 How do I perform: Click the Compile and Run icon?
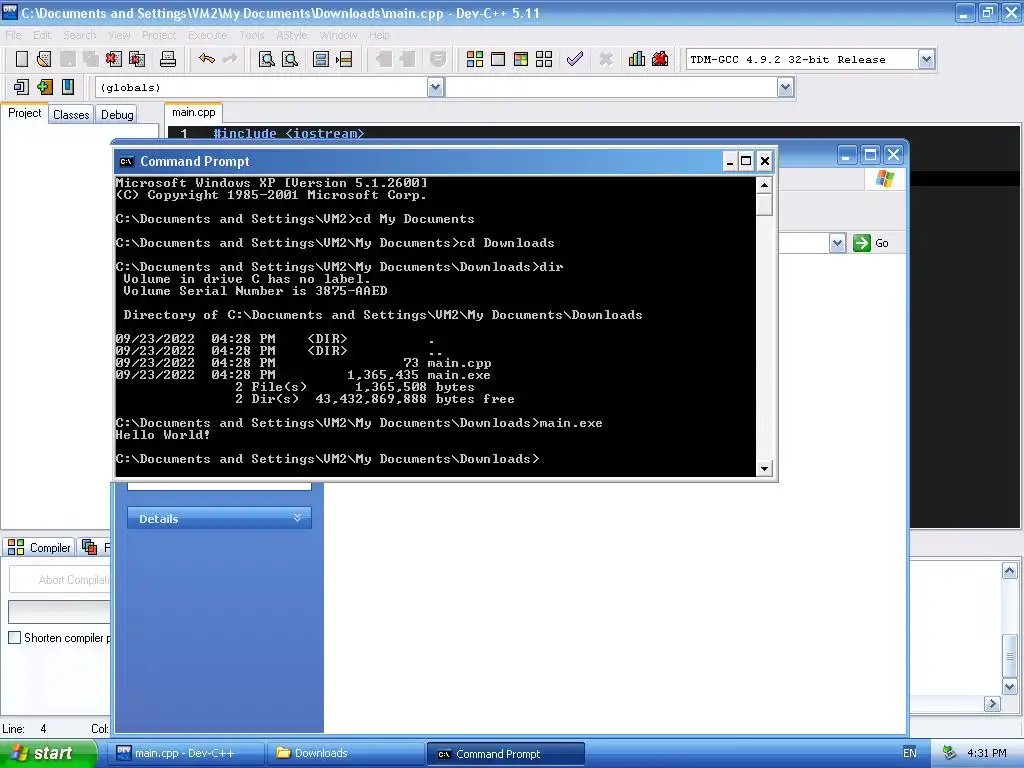(x=520, y=59)
